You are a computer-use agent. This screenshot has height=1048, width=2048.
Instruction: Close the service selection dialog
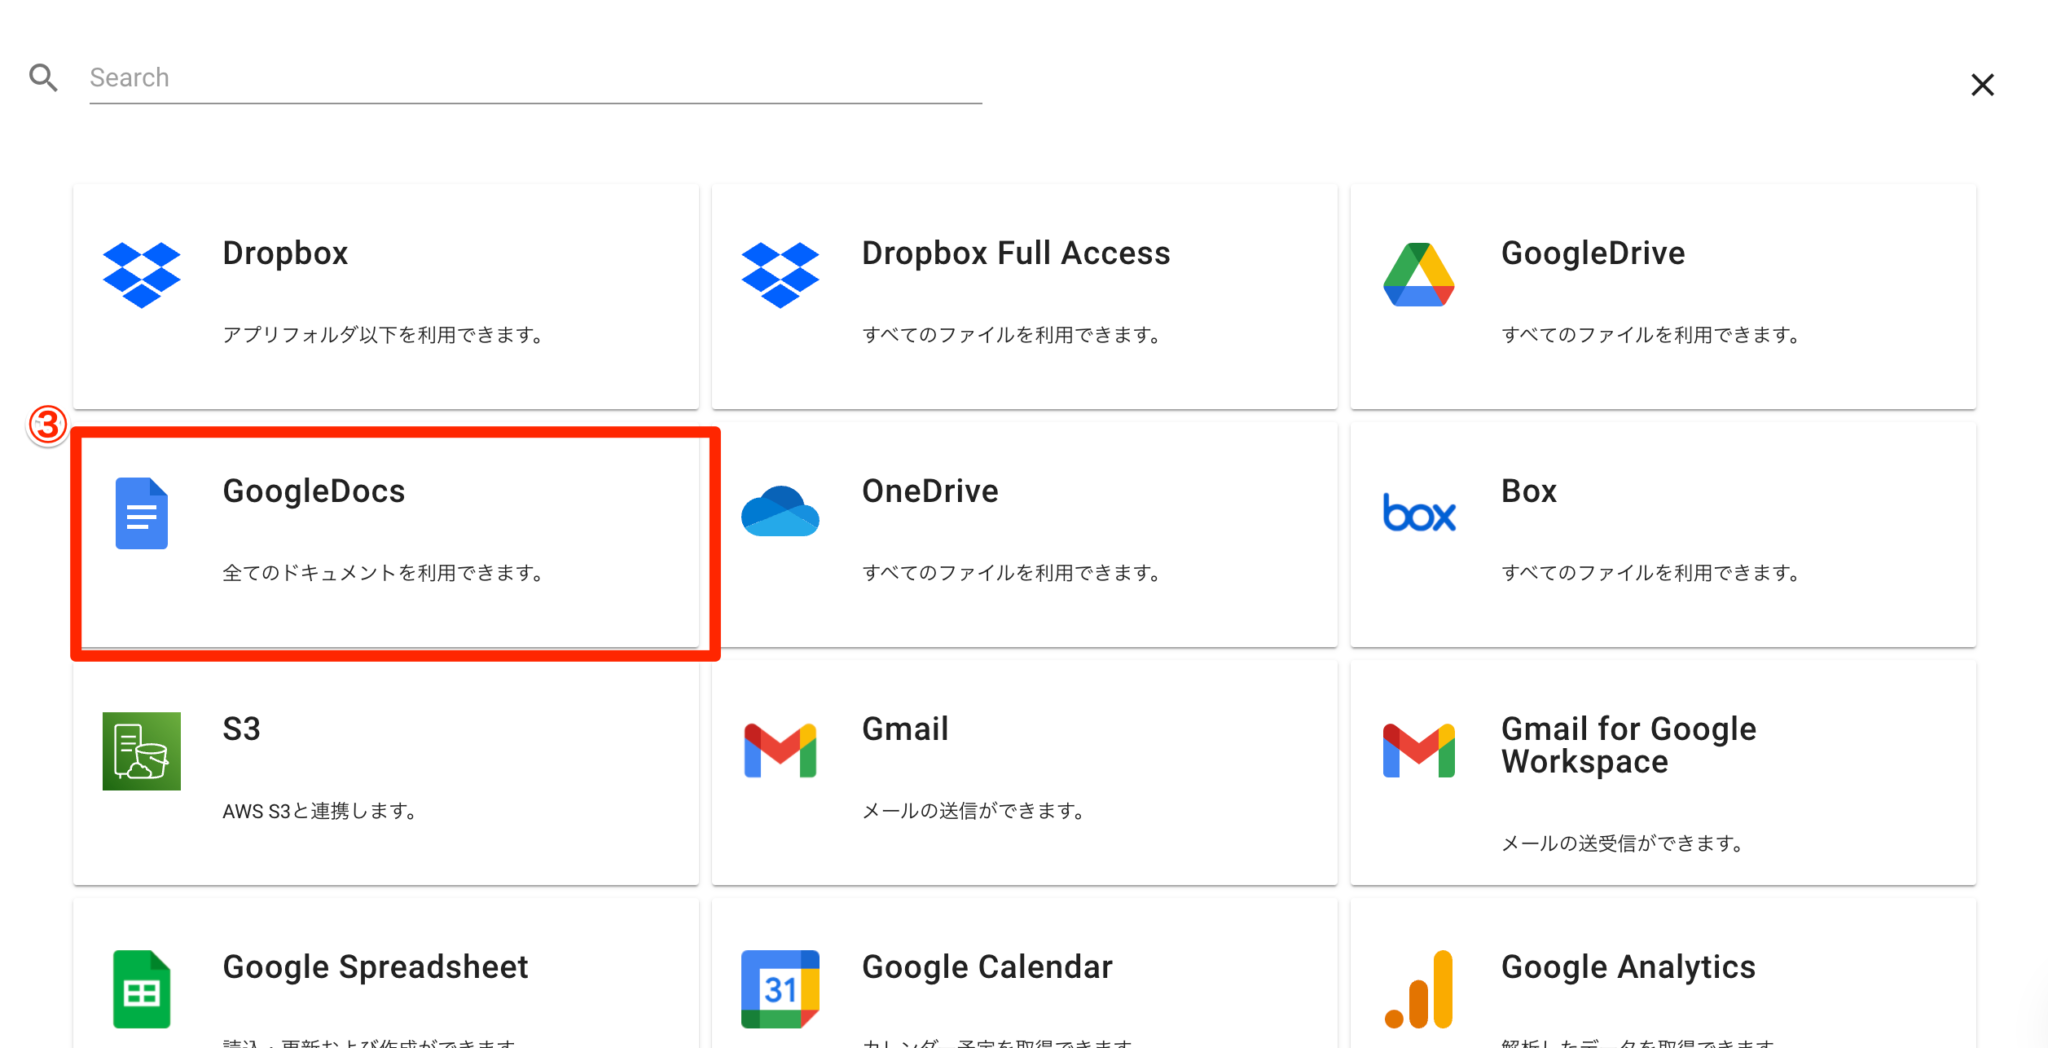(x=1982, y=85)
